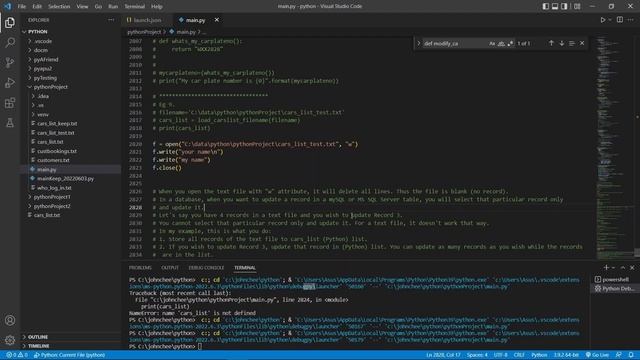The height and width of the screenshot is (360, 640).
Task: Click errors and warnings count in status bar
Action: pos(17,355)
